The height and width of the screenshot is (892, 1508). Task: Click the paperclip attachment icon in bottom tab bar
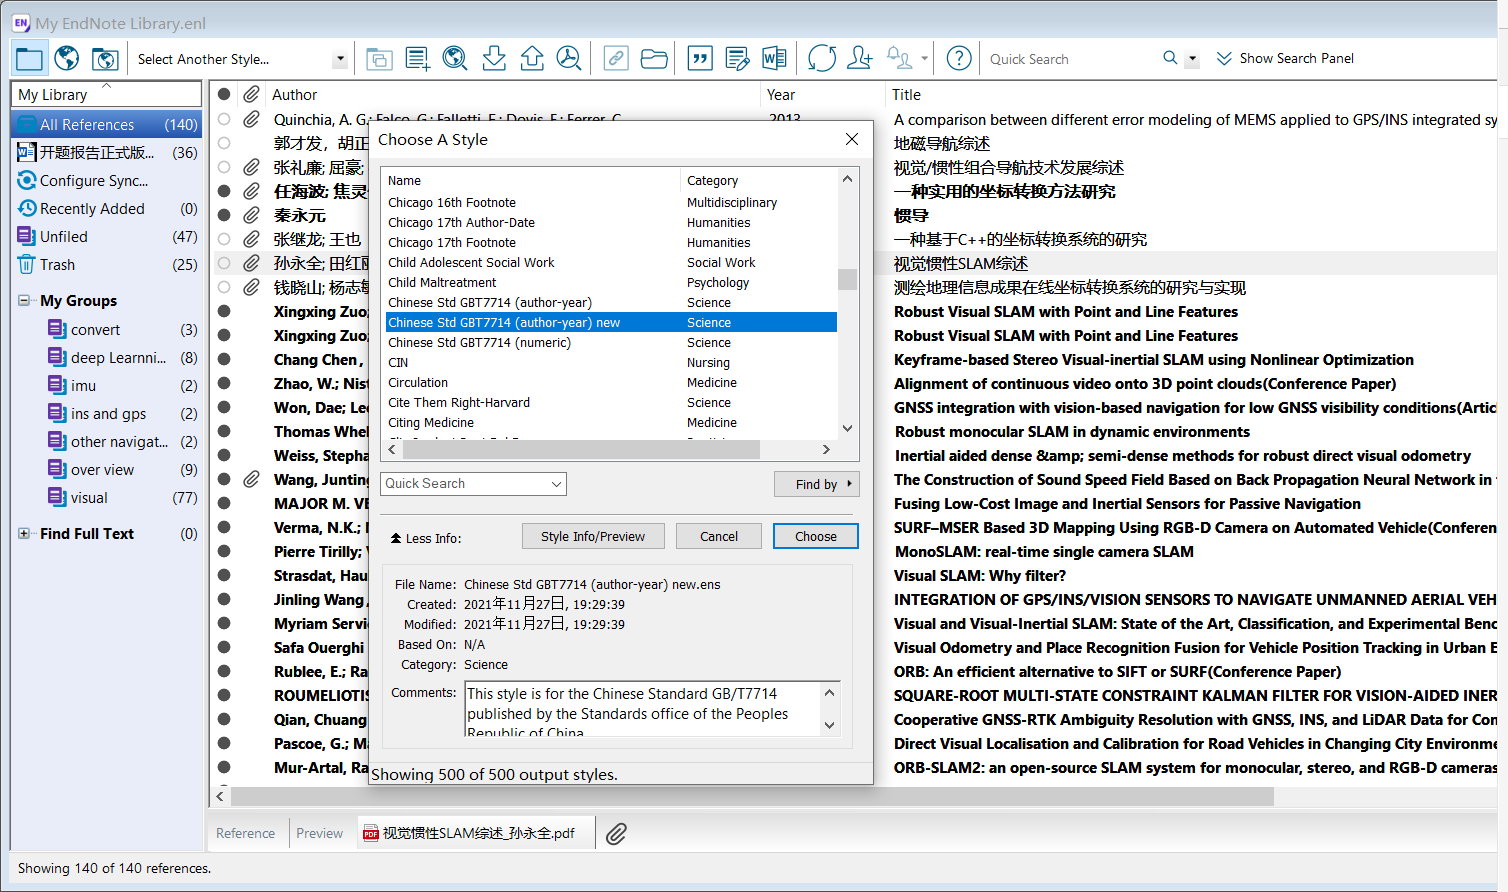(616, 833)
